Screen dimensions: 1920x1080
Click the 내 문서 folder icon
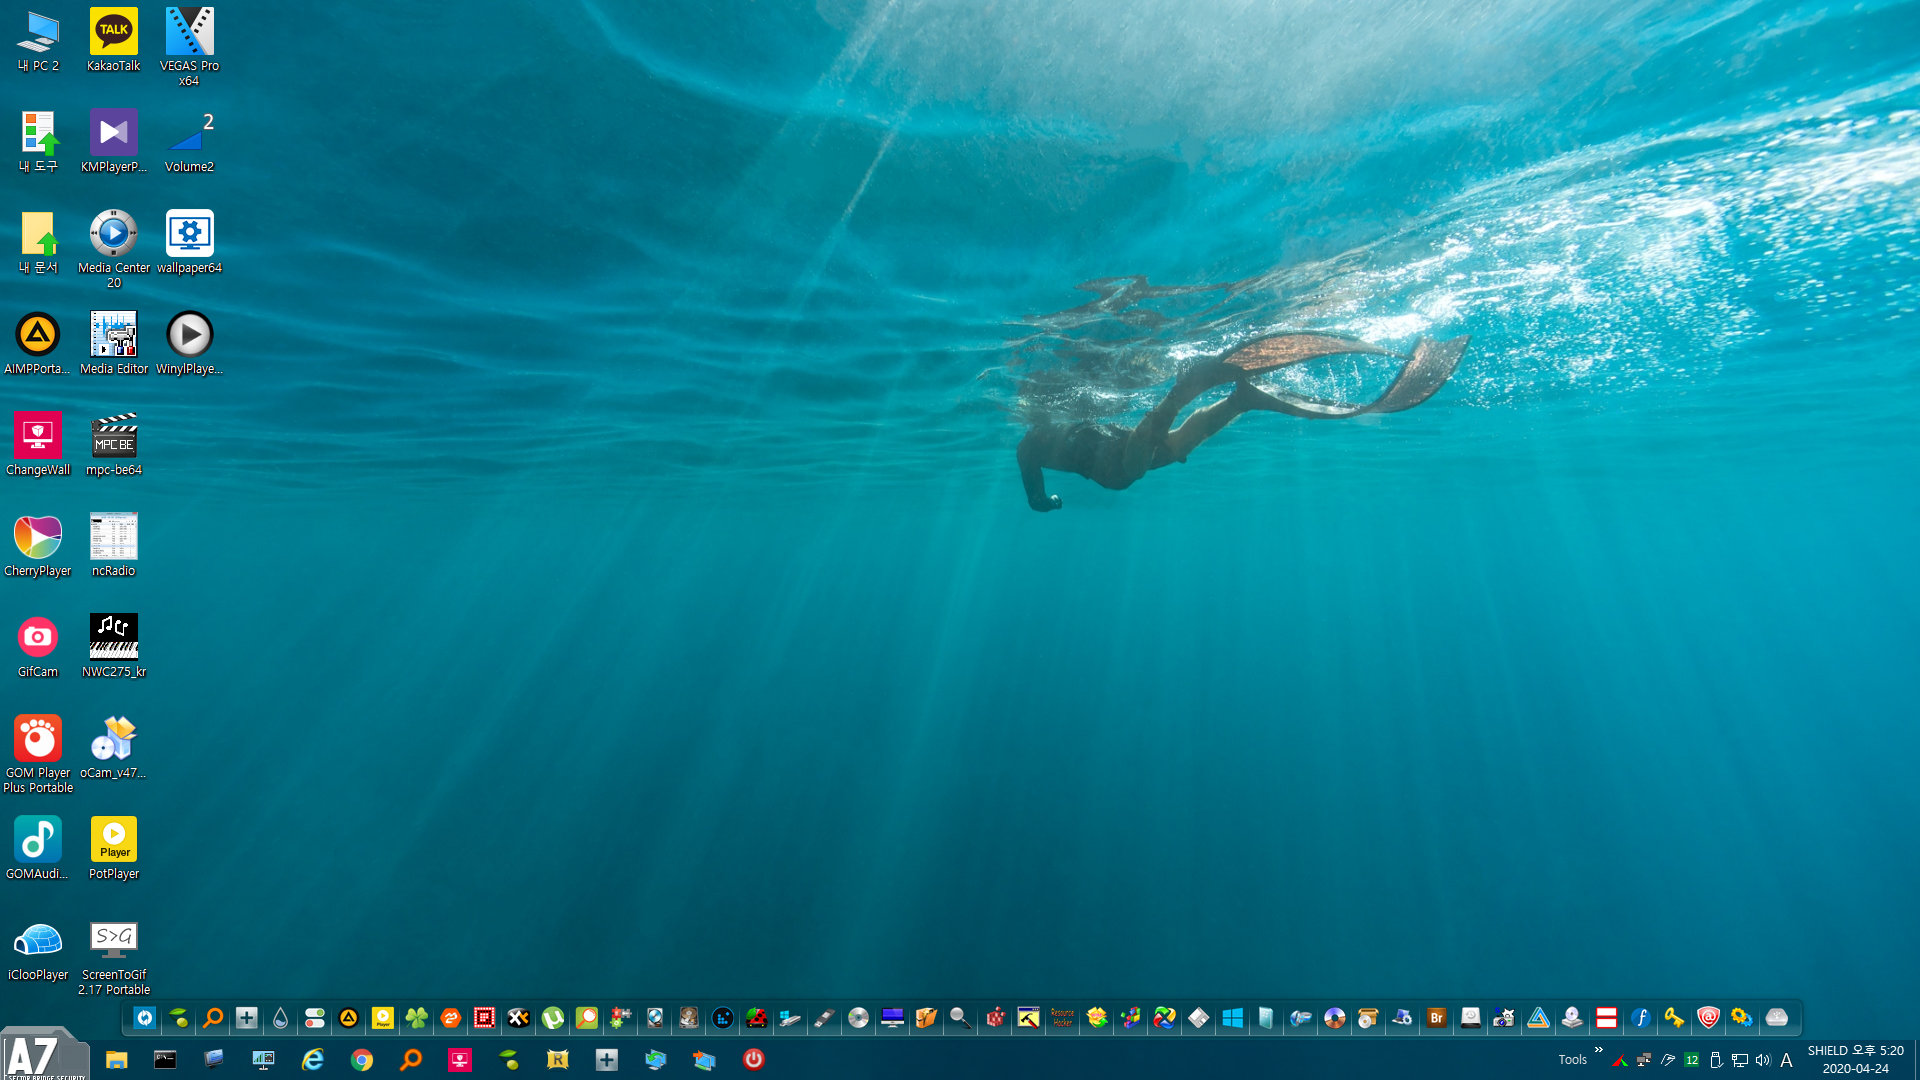pyautogui.click(x=38, y=242)
